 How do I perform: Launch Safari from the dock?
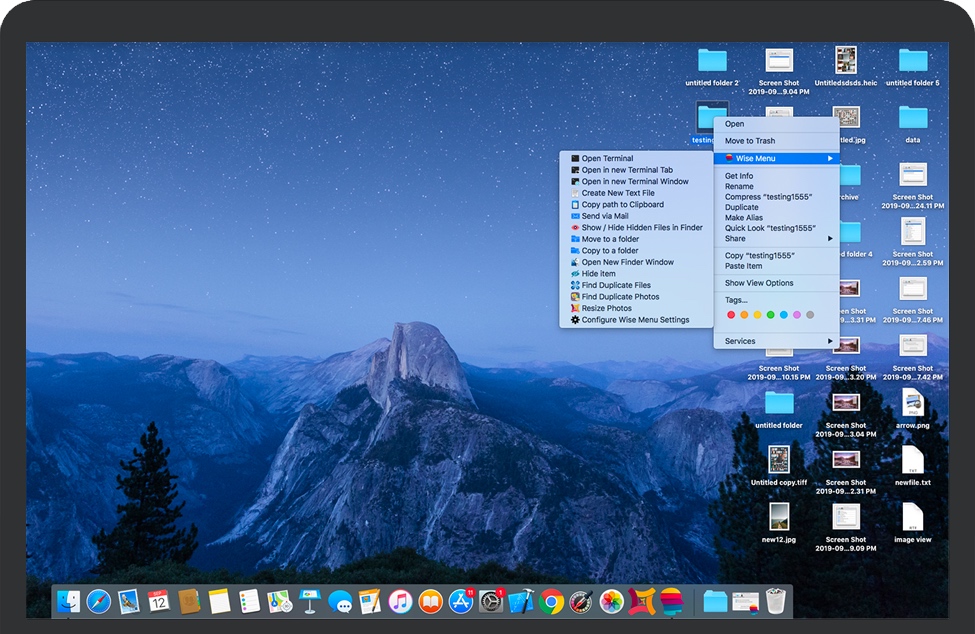tap(98, 601)
